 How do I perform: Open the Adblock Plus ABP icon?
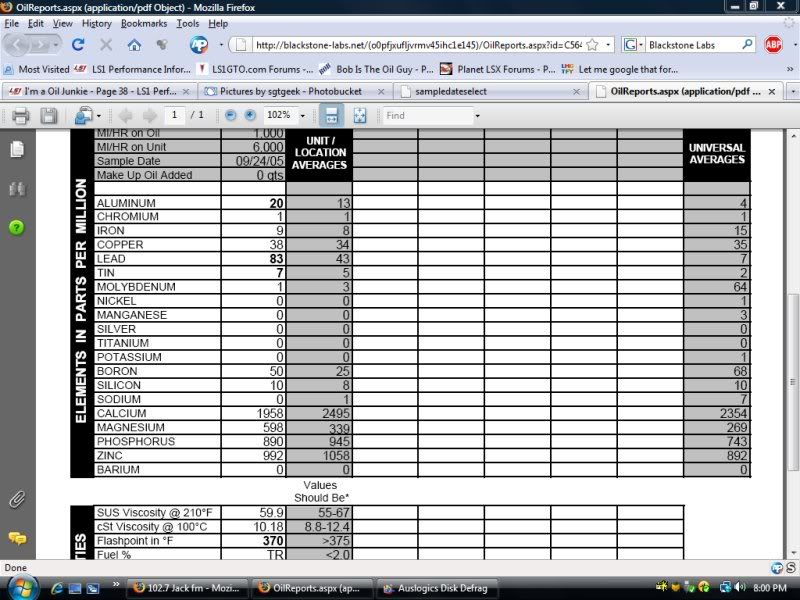pyautogui.click(x=773, y=45)
